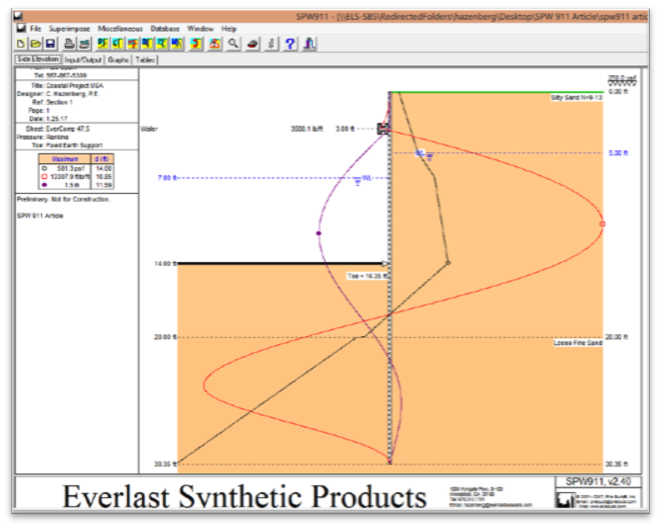Click the Loose Fine Sand soil label
Screen dimensions: 661x528
[x=578, y=343]
